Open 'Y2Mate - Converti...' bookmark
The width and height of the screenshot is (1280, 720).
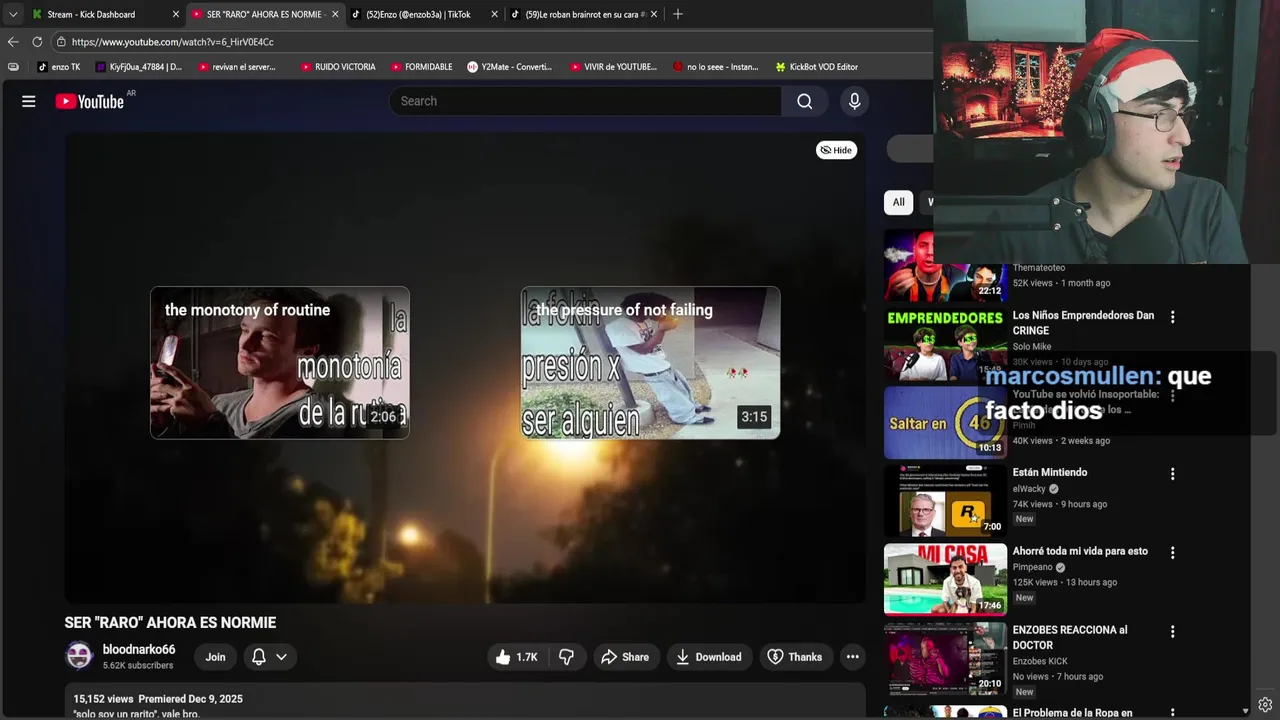pos(510,67)
